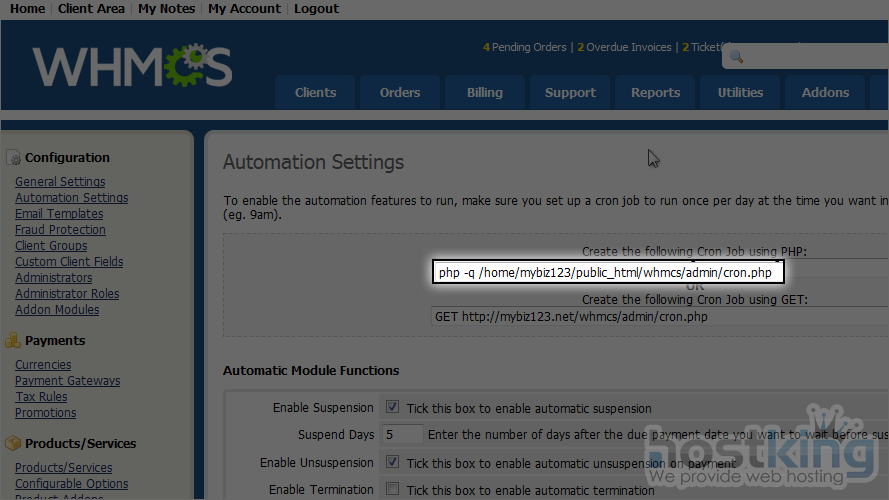The width and height of the screenshot is (889, 500).
Task: Click the Configuration section icon
Action: pos(13,157)
